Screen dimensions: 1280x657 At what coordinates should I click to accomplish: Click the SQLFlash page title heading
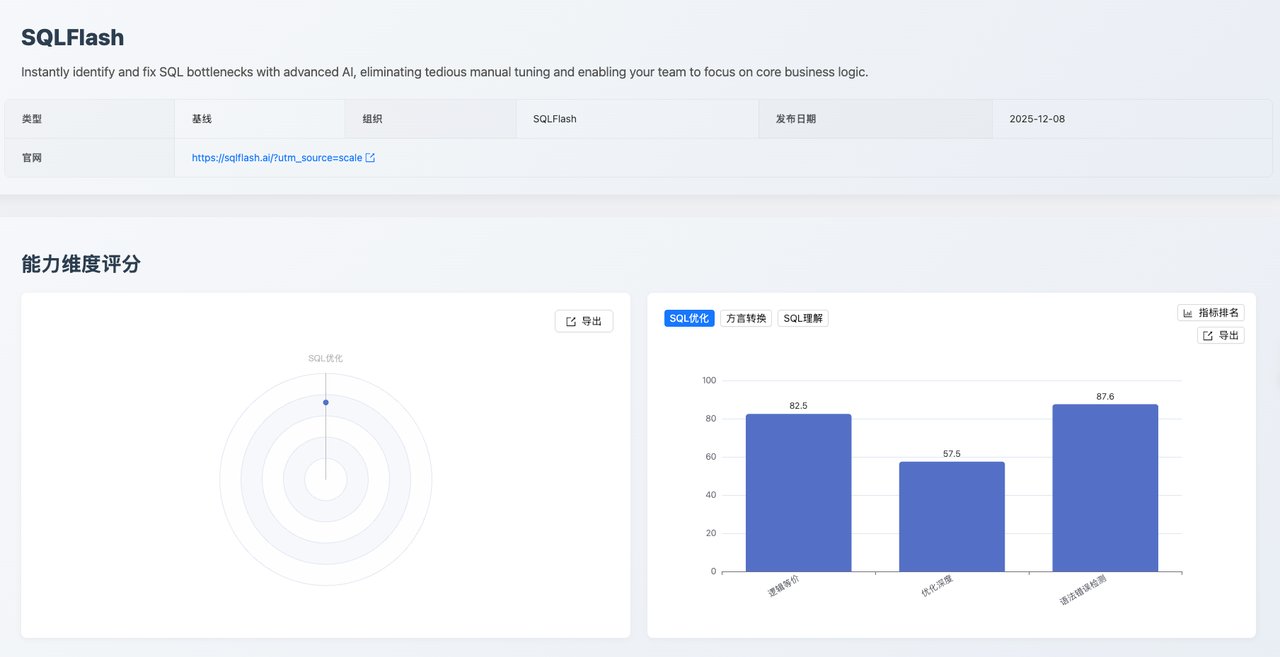coord(73,38)
